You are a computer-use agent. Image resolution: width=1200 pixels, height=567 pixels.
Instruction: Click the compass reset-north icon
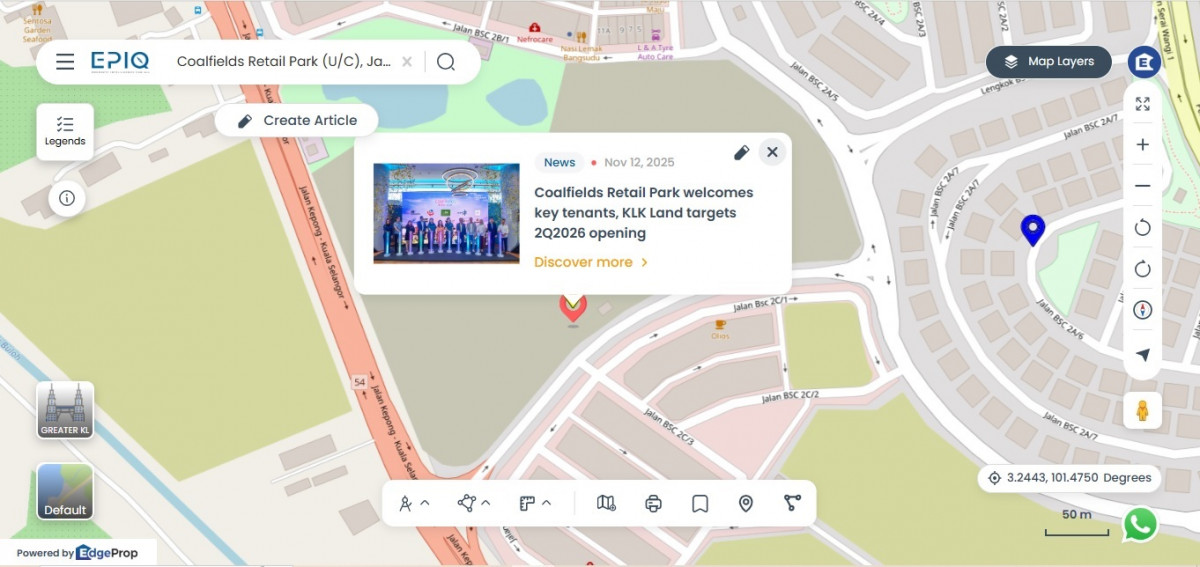coord(1142,310)
